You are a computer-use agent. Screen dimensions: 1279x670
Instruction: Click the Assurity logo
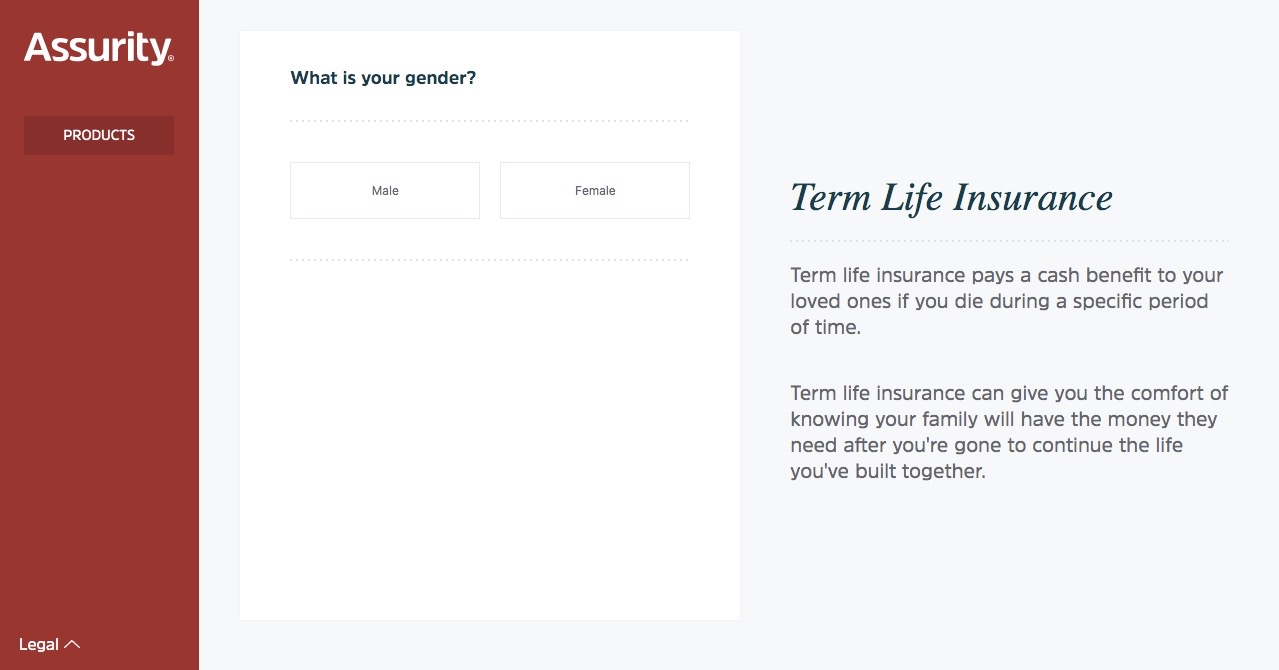(x=97, y=48)
